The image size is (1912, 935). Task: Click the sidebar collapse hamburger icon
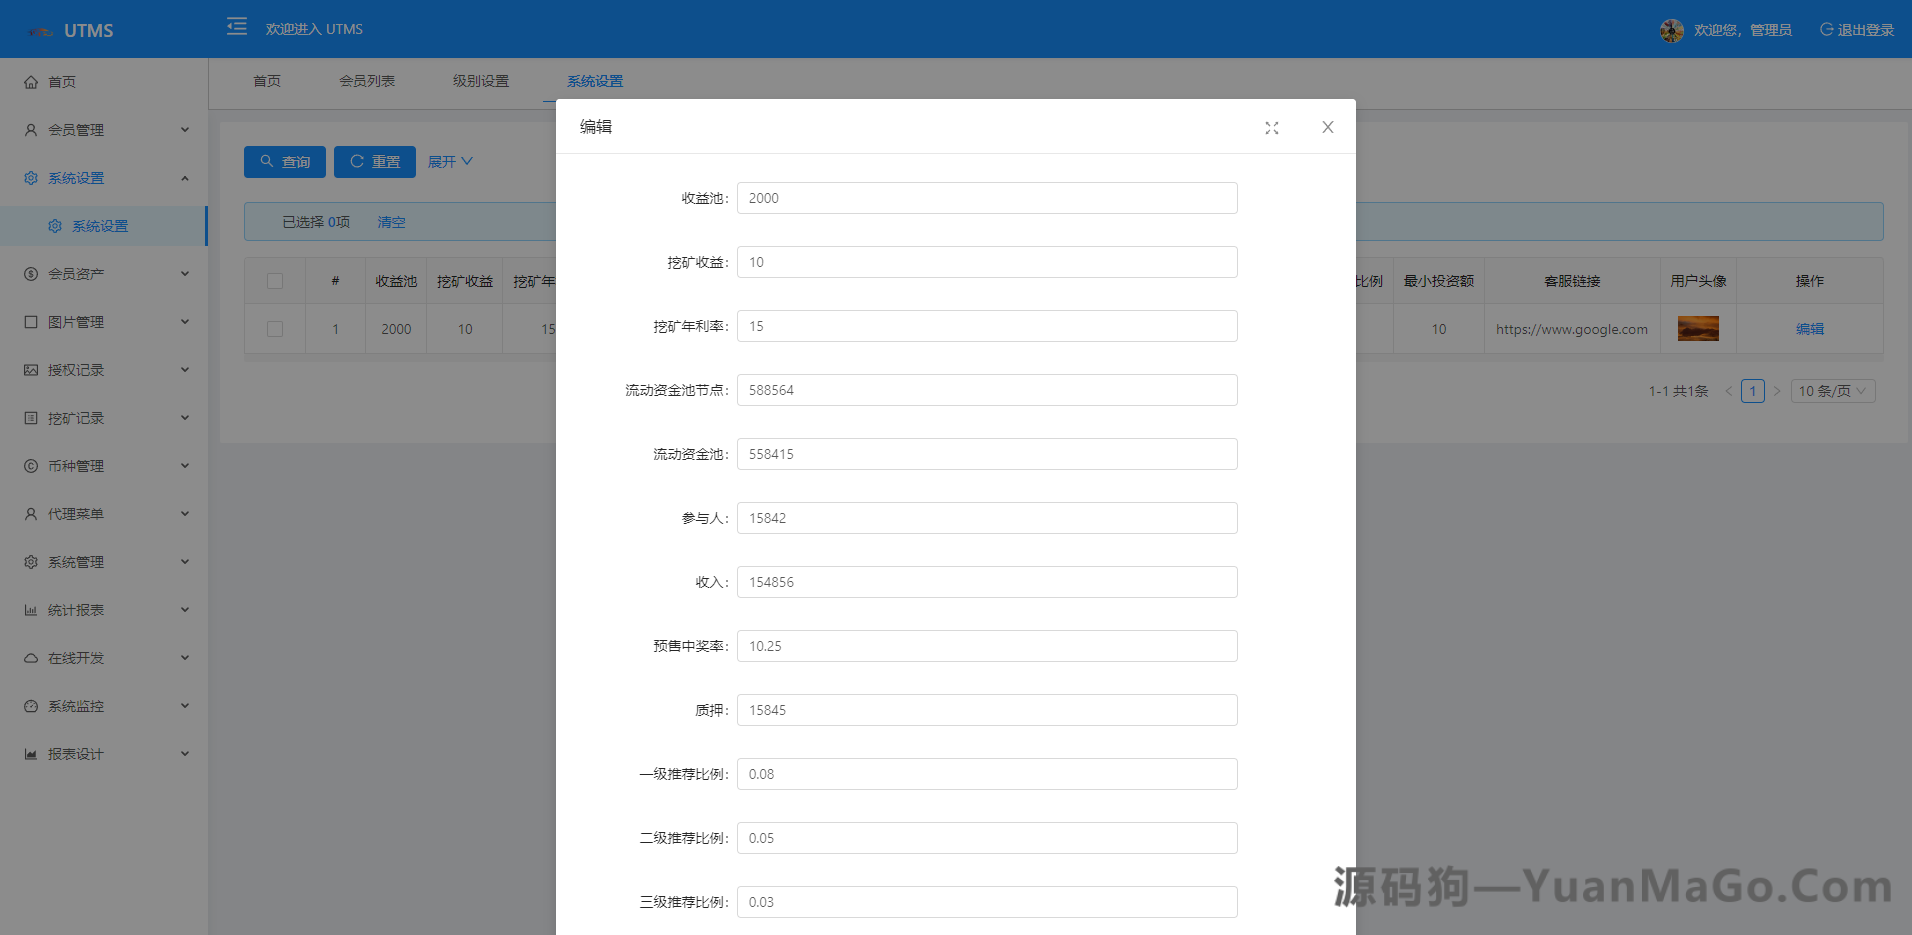pos(236,27)
